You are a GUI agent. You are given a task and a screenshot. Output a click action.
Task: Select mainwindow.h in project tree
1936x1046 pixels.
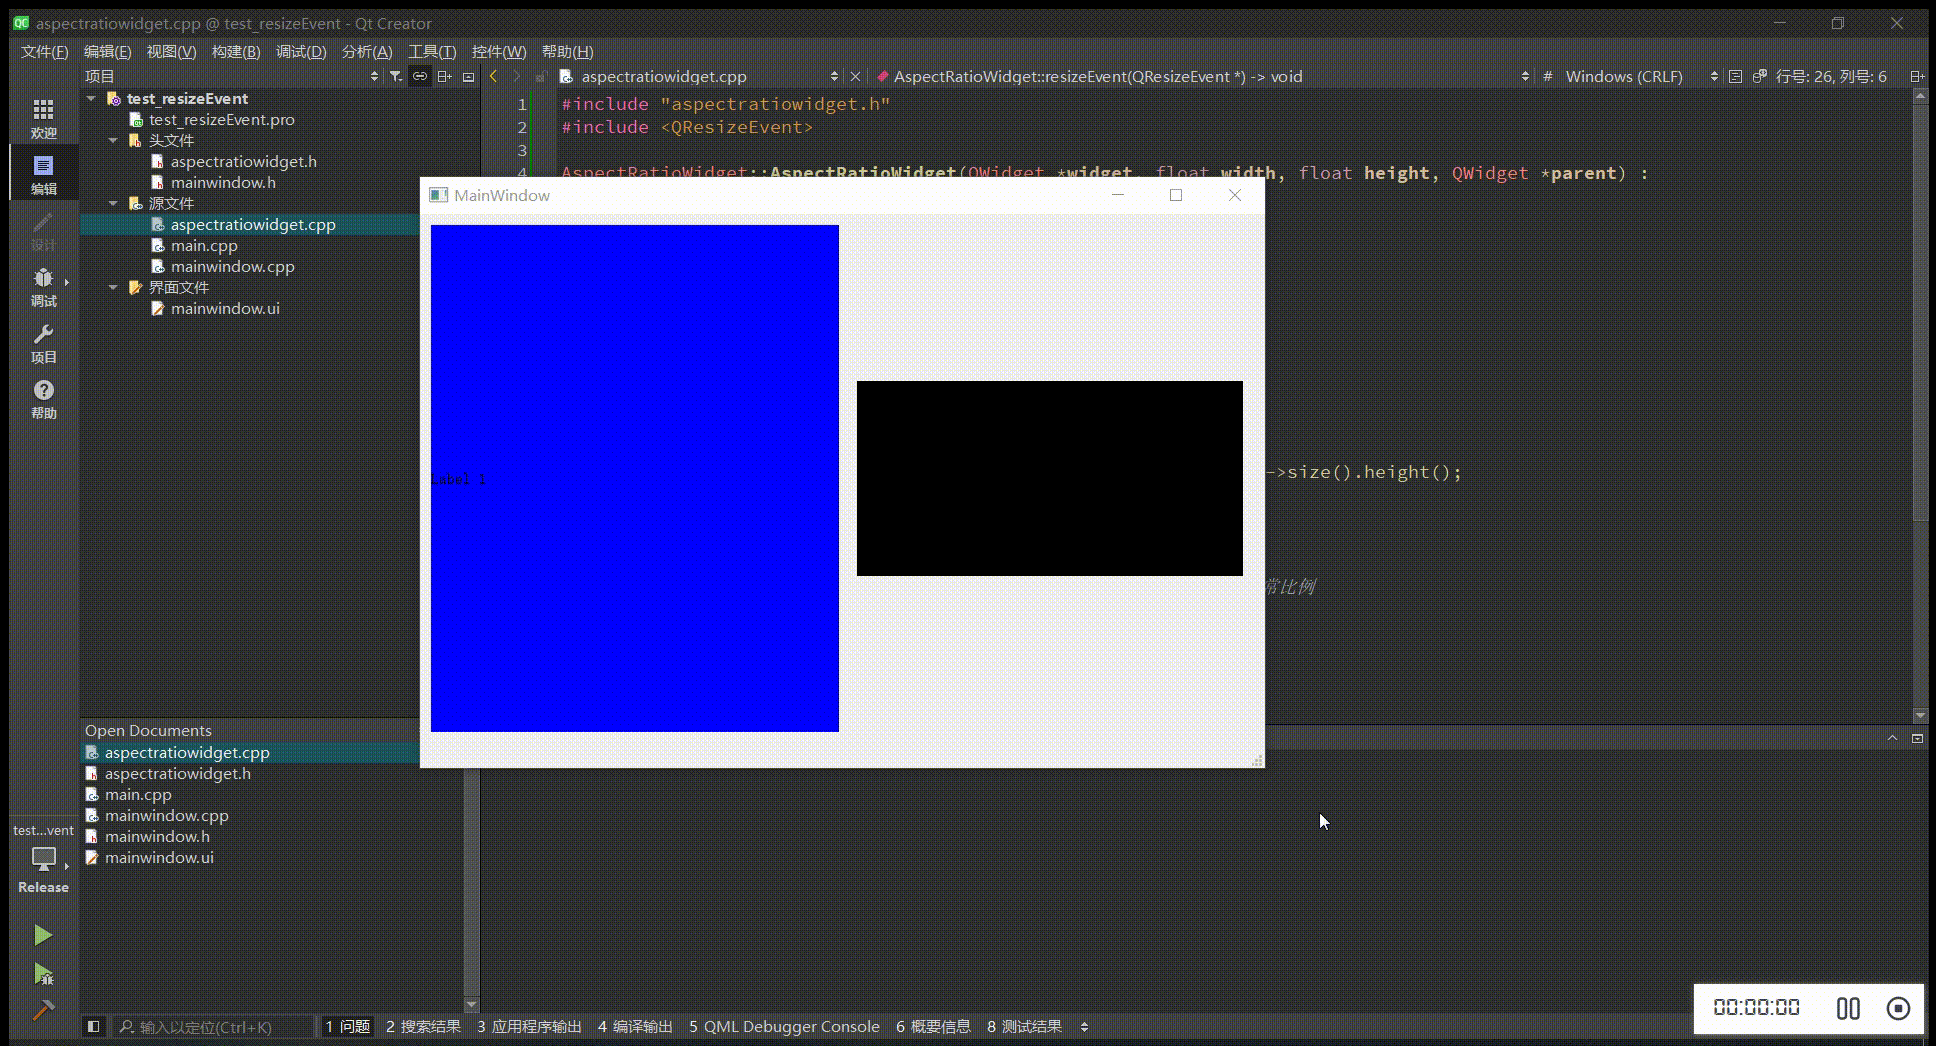(222, 182)
